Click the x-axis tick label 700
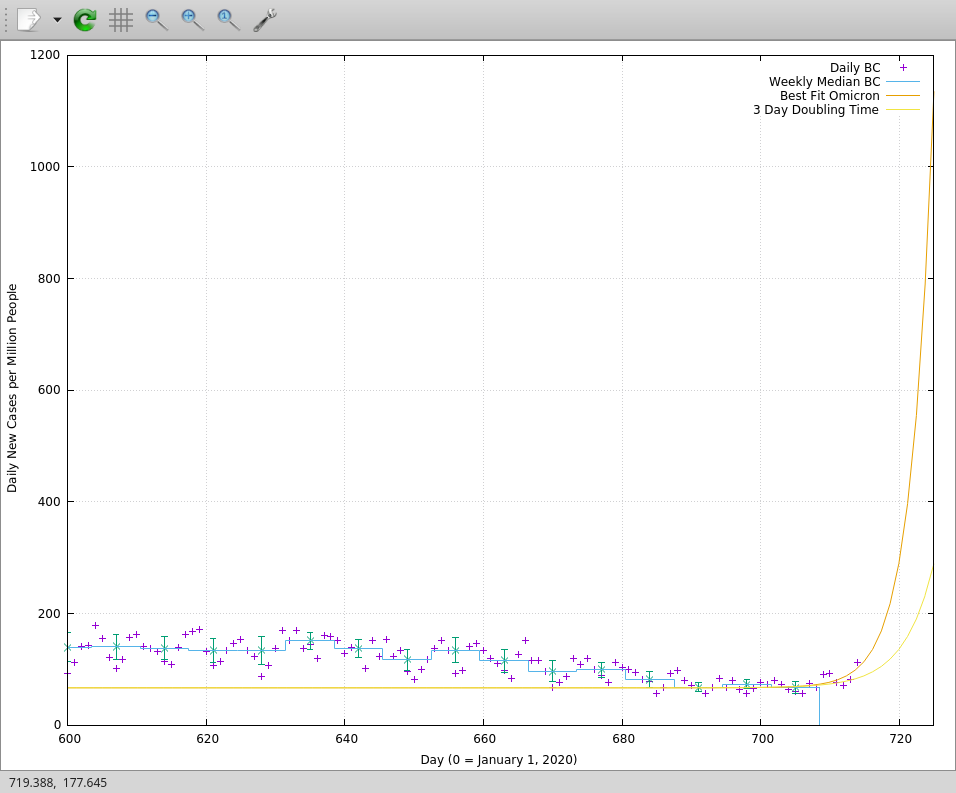Viewport: 956px width, 793px height. click(x=762, y=739)
